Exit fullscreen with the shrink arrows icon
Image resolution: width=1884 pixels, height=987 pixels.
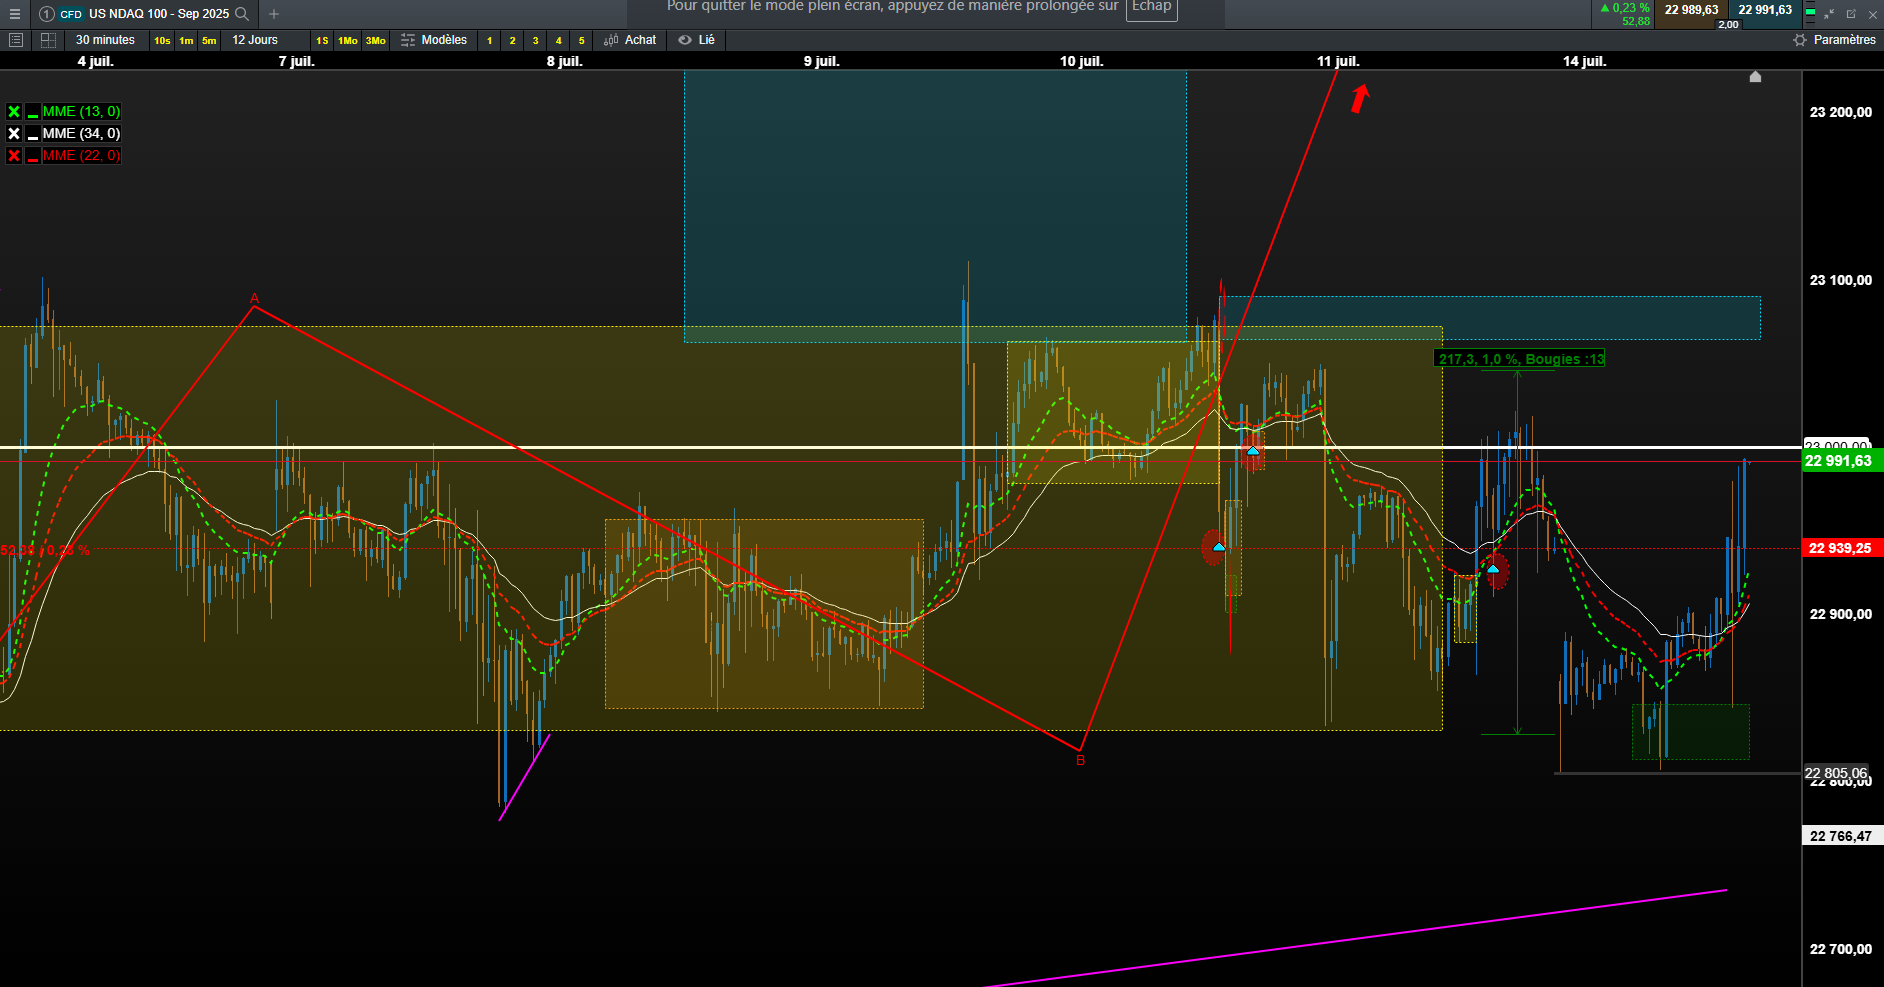tap(1829, 14)
